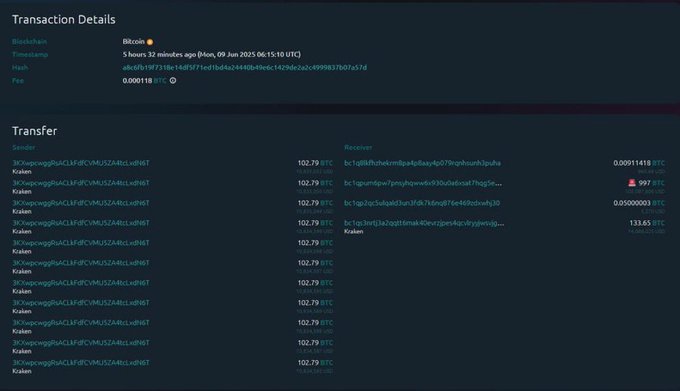
Task: Open the last sender address in the list
Action: pos(81,362)
